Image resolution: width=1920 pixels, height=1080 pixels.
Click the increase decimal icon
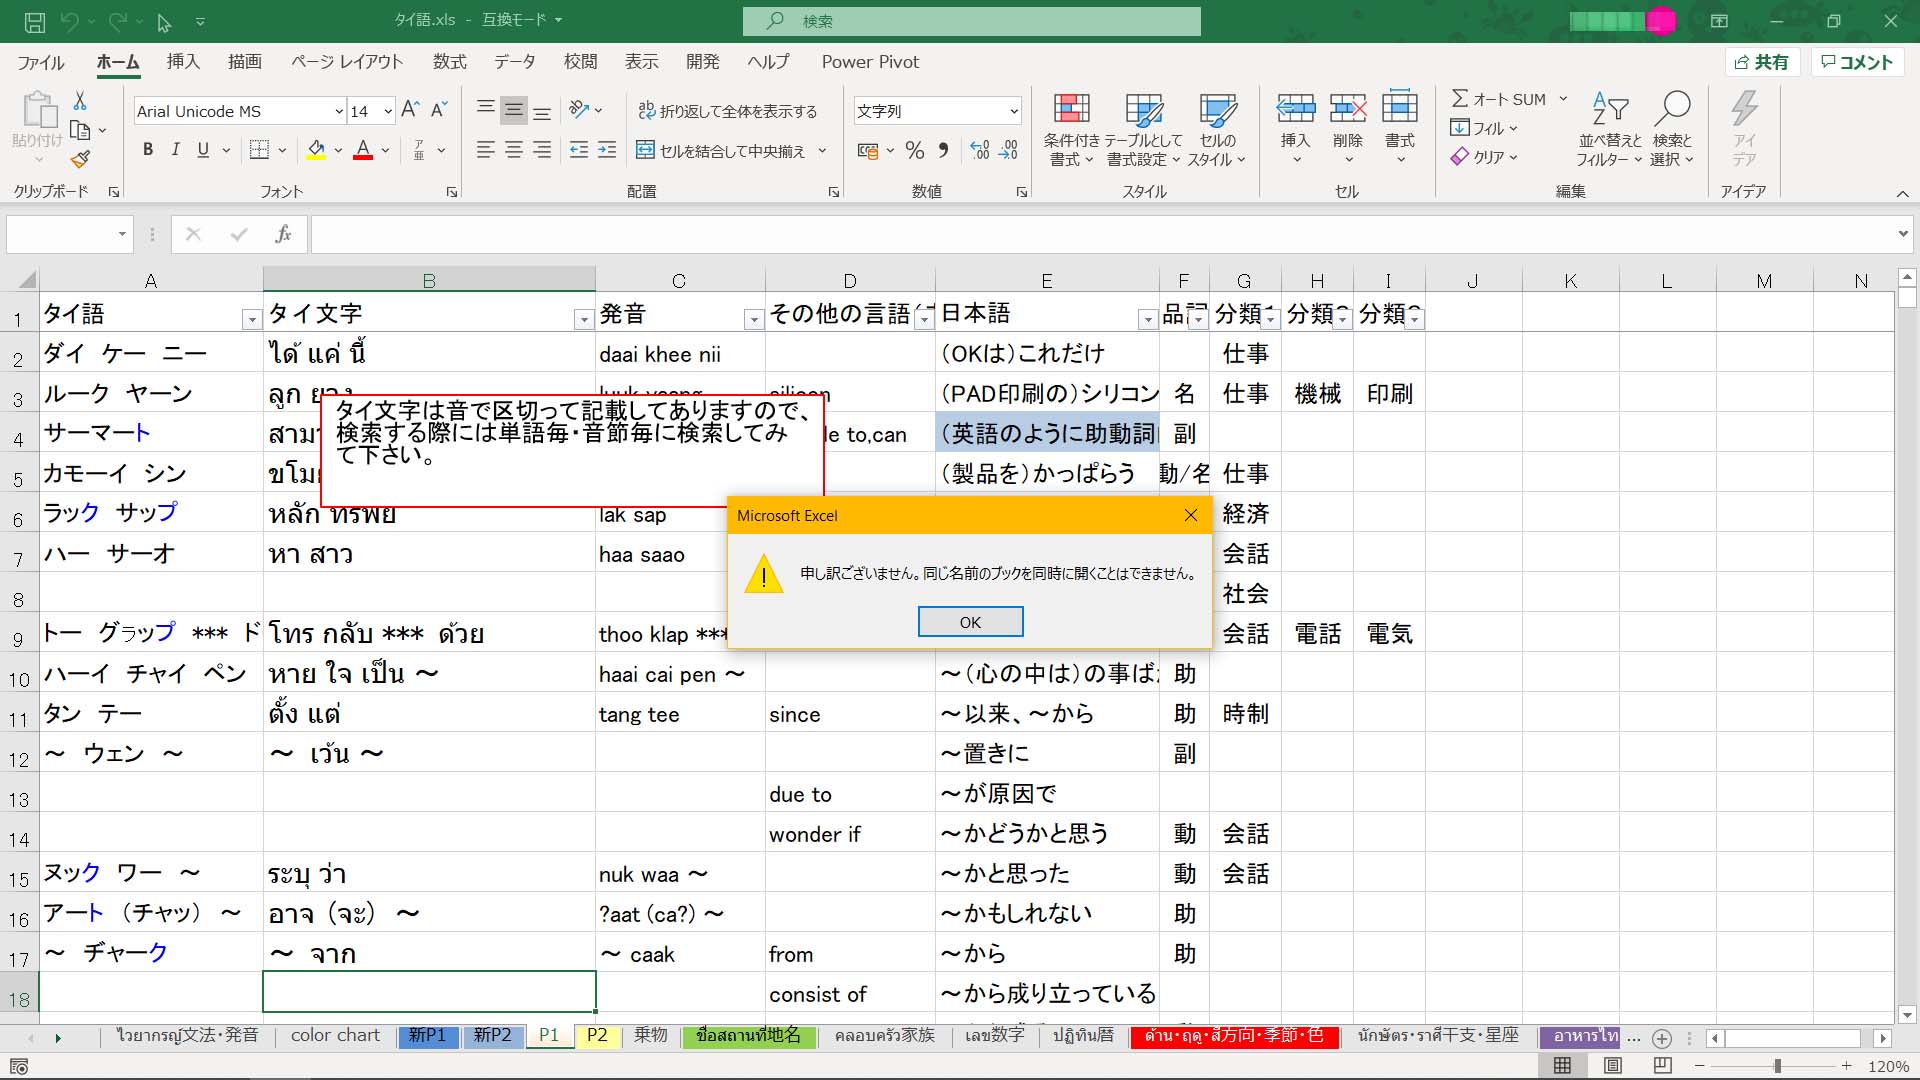tap(980, 151)
